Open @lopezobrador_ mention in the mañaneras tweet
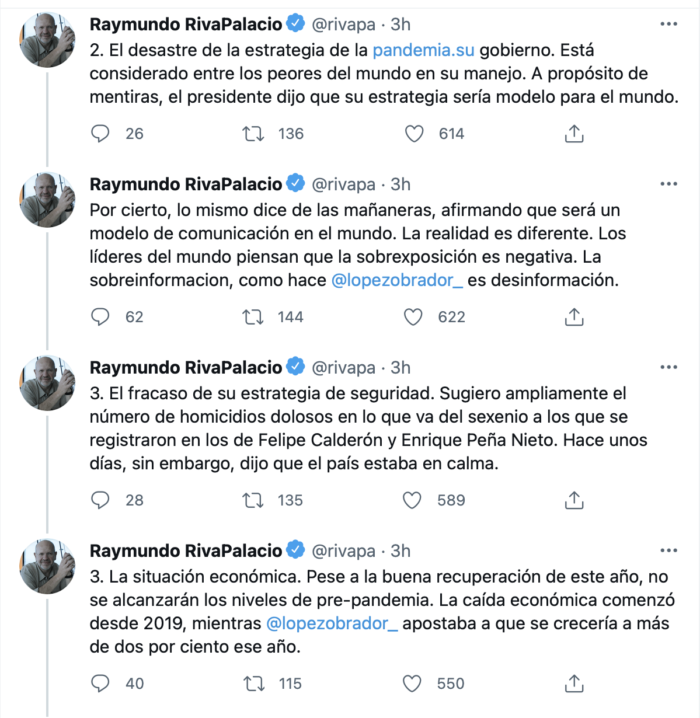The image size is (700, 718). pyautogui.click(x=387, y=282)
